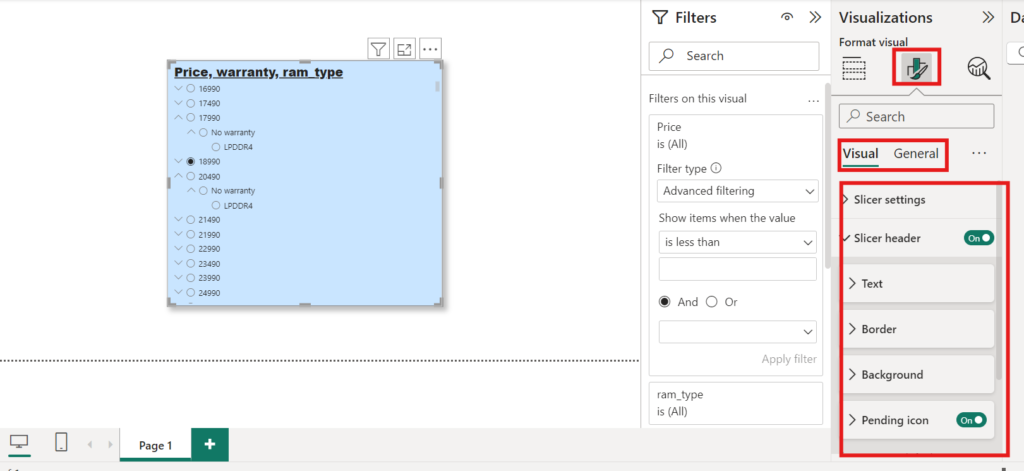Select the Build visual icon
Viewport: 1024px width, 471px height.
[x=855, y=68]
